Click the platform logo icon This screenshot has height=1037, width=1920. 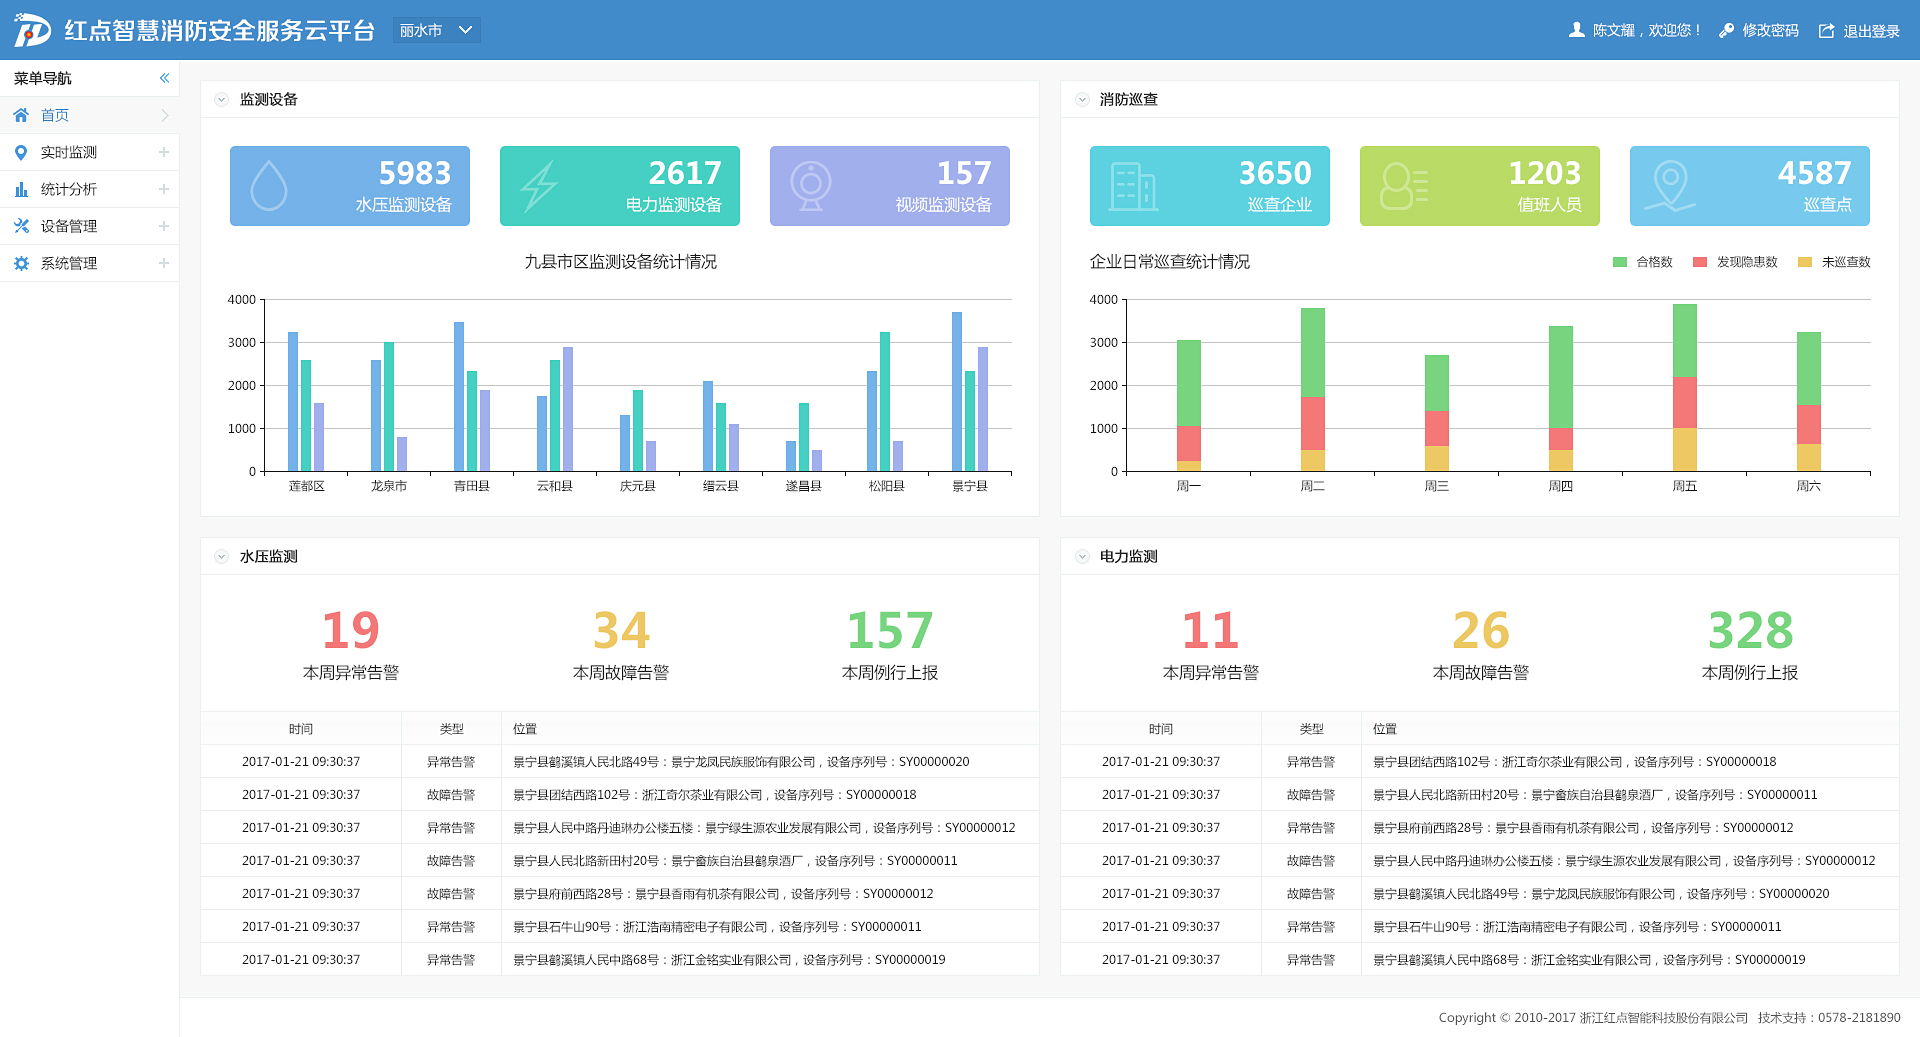pos(32,30)
